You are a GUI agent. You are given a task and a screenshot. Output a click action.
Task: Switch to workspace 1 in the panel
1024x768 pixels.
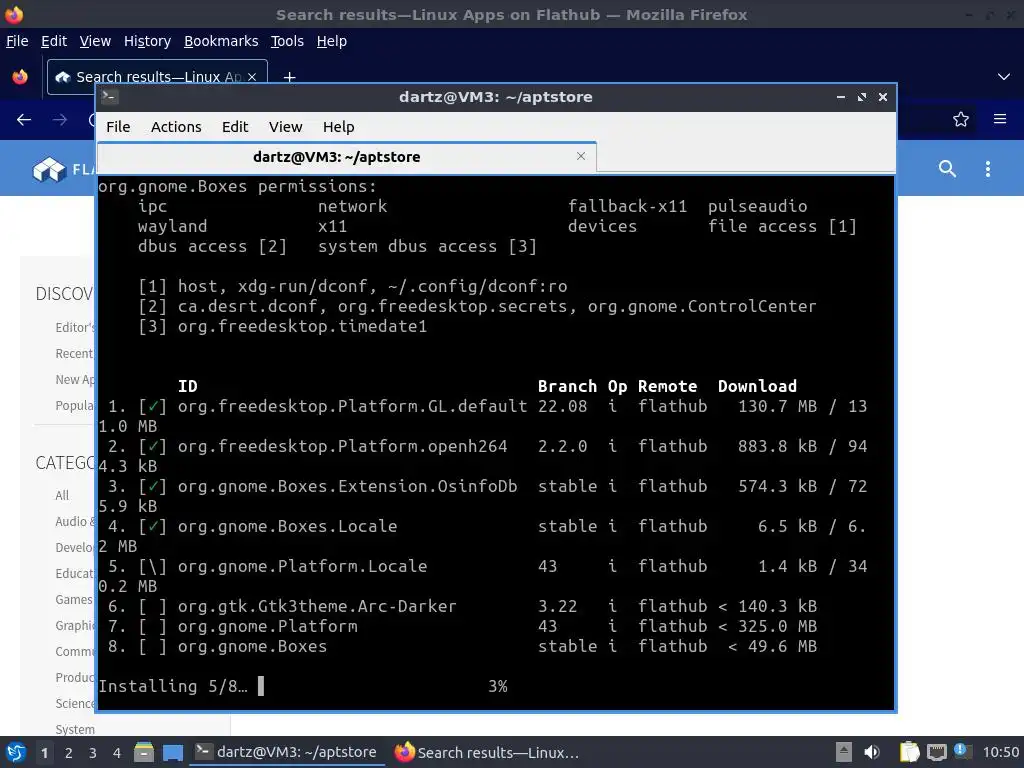pos(44,753)
